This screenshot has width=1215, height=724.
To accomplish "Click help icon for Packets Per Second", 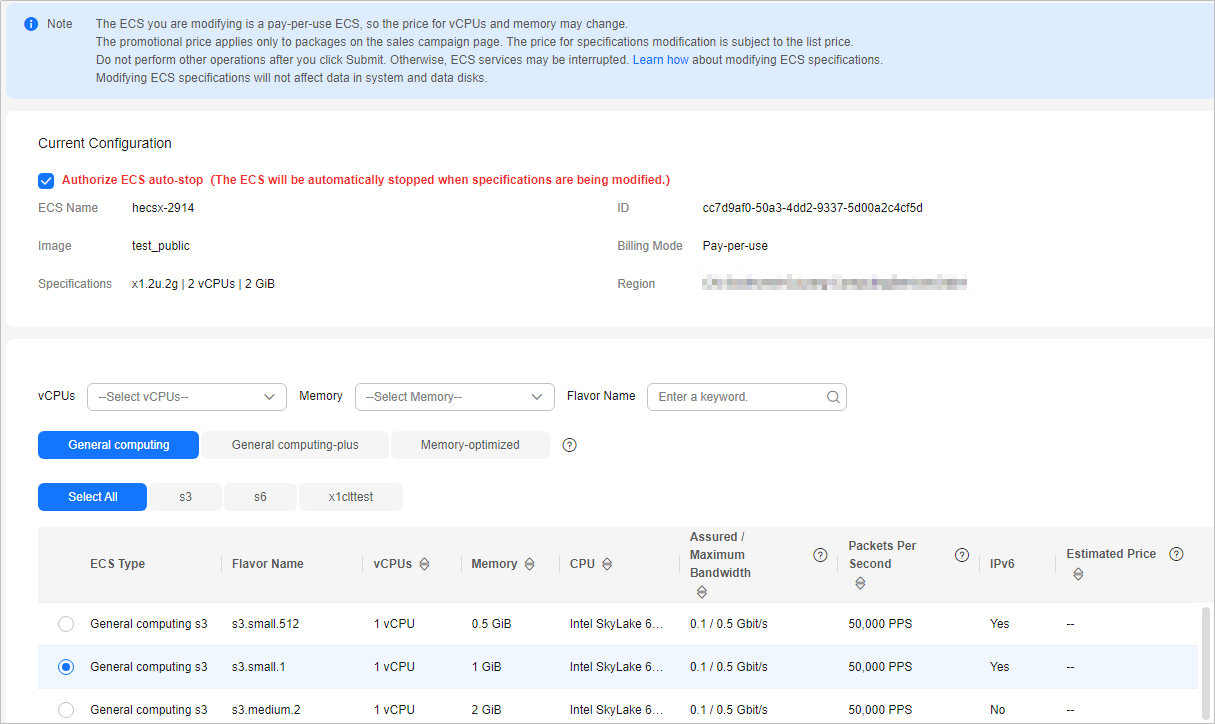I will pyautogui.click(x=962, y=555).
